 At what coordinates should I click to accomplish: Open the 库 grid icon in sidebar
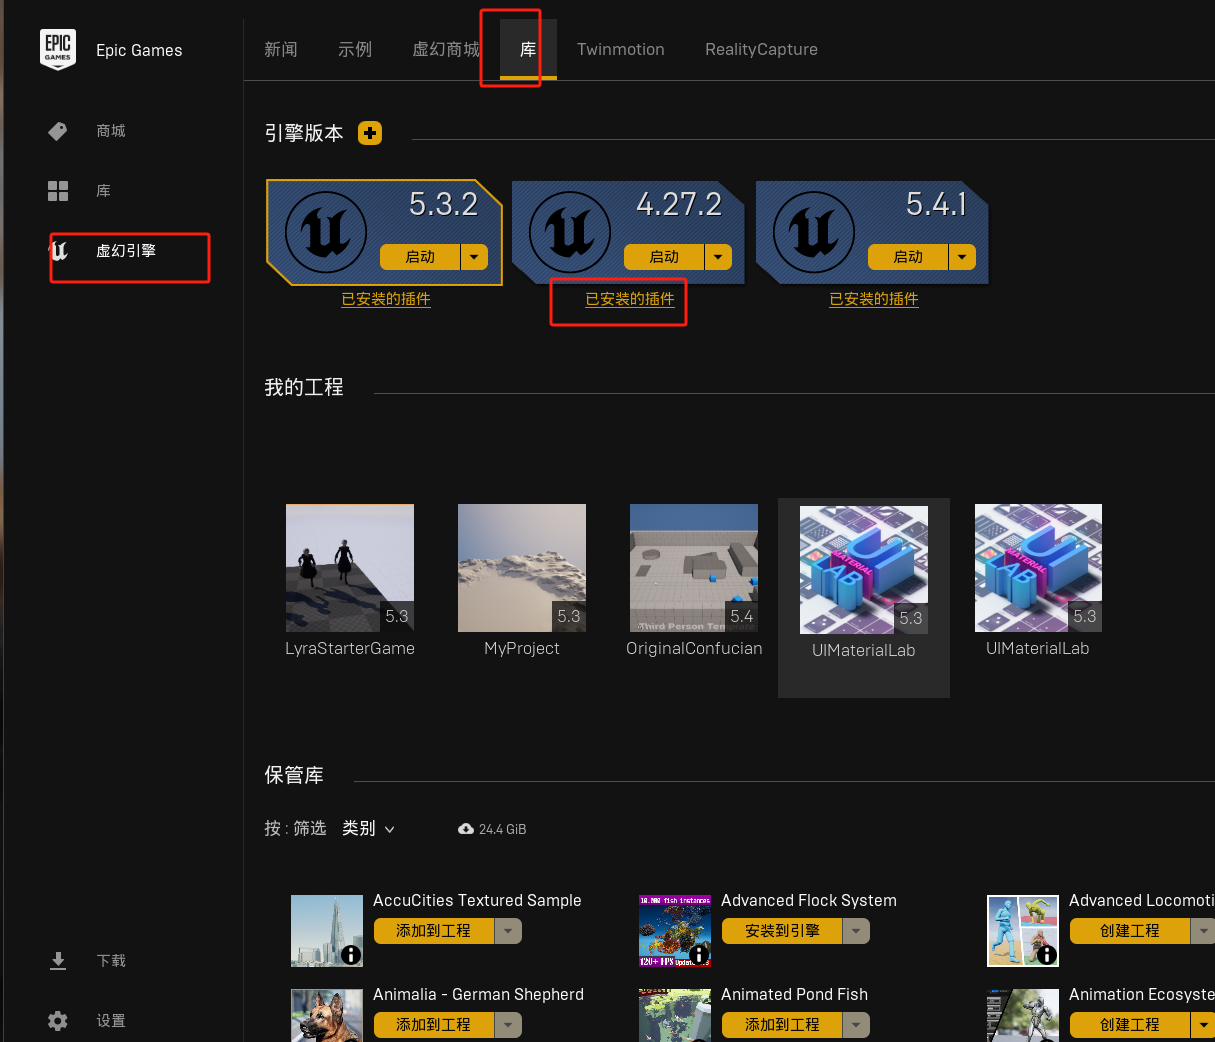coord(58,191)
